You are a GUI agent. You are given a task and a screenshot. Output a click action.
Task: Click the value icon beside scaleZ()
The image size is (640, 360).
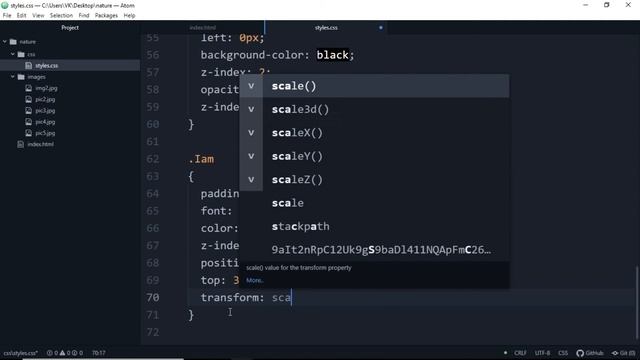[251, 180]
